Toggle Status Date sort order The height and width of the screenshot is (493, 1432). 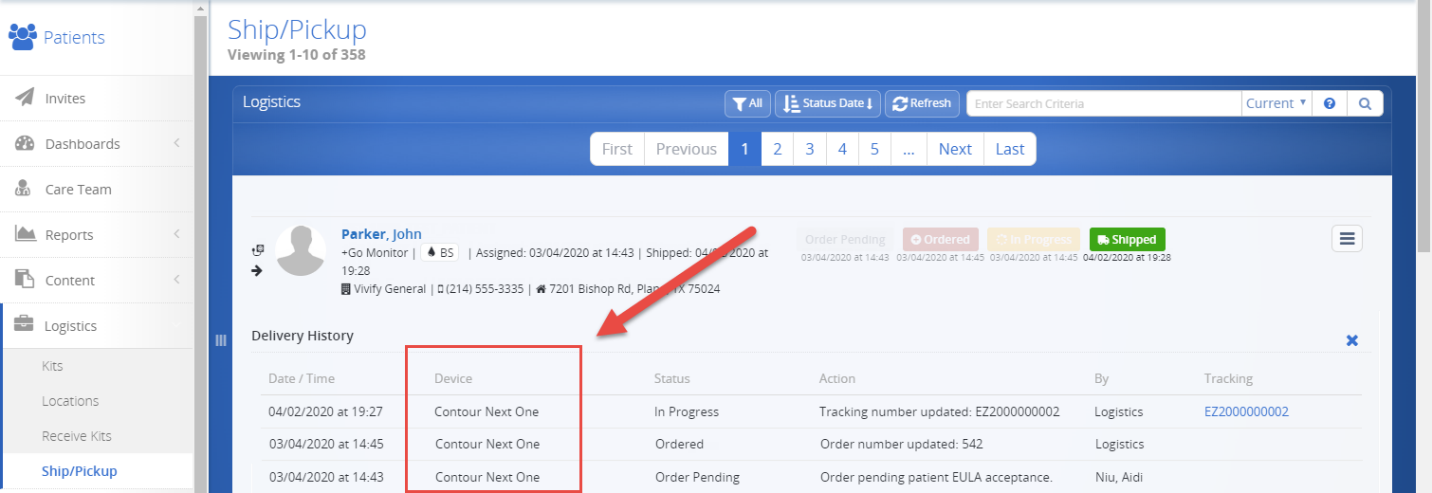(x=827, y=104)
